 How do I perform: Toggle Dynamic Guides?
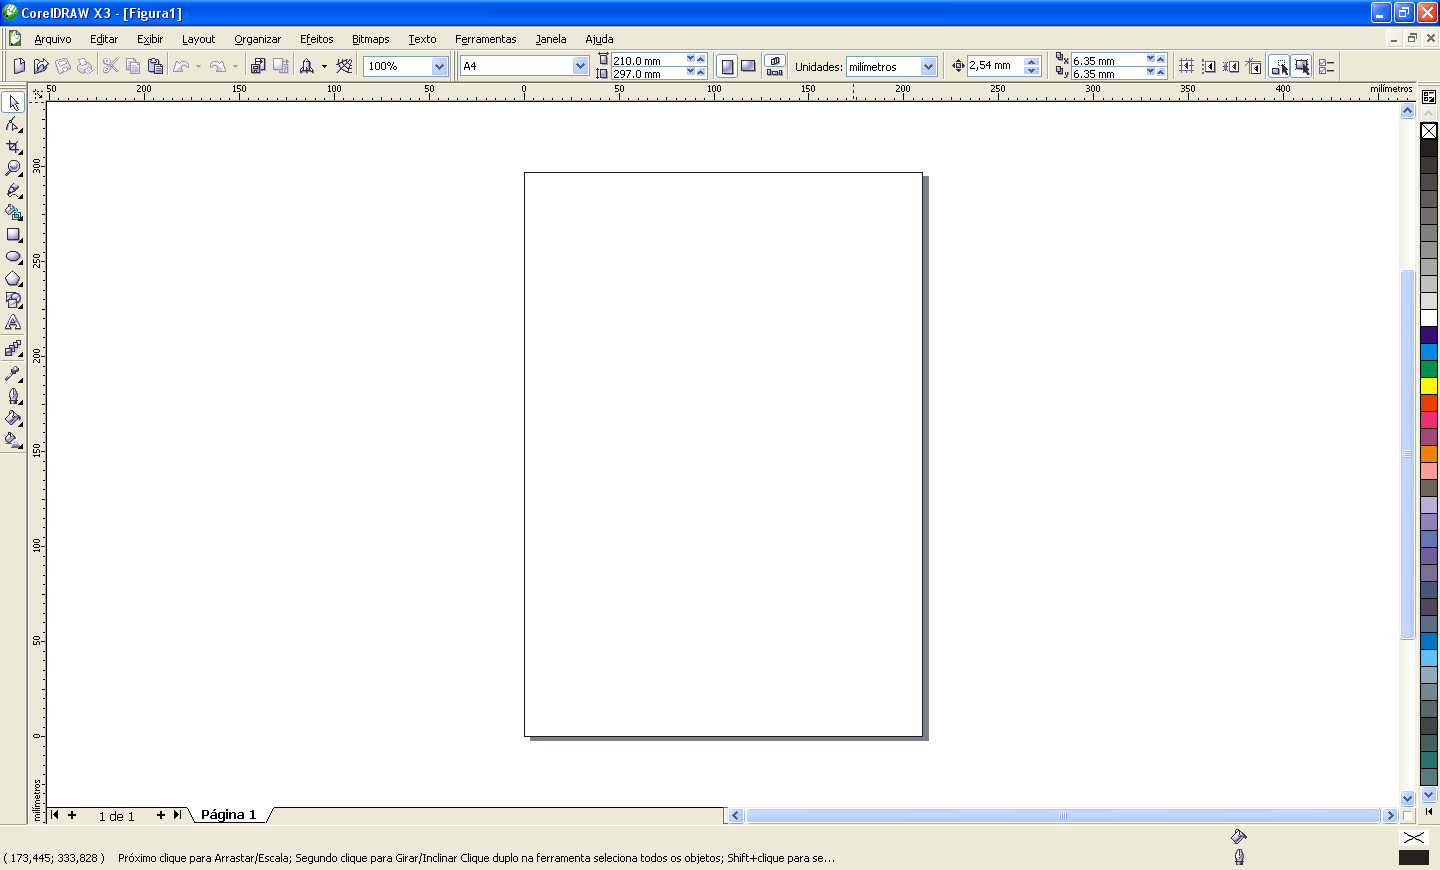pos(1254,66)
